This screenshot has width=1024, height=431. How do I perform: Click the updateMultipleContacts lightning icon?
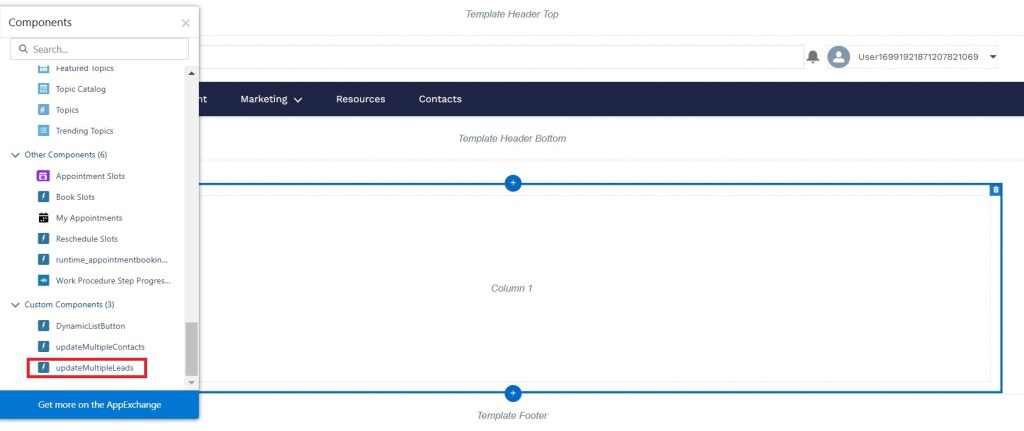[x=44, y=346]
